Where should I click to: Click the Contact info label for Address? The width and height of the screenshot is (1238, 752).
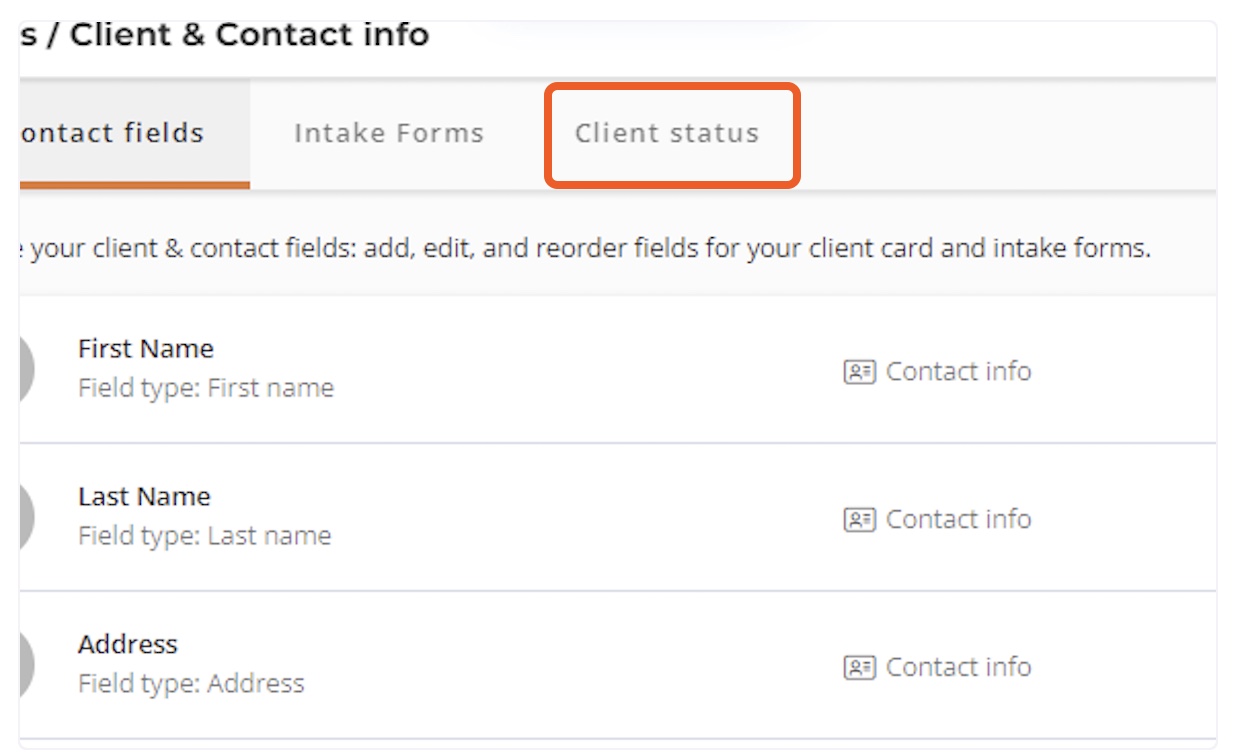tap(958, 668)
